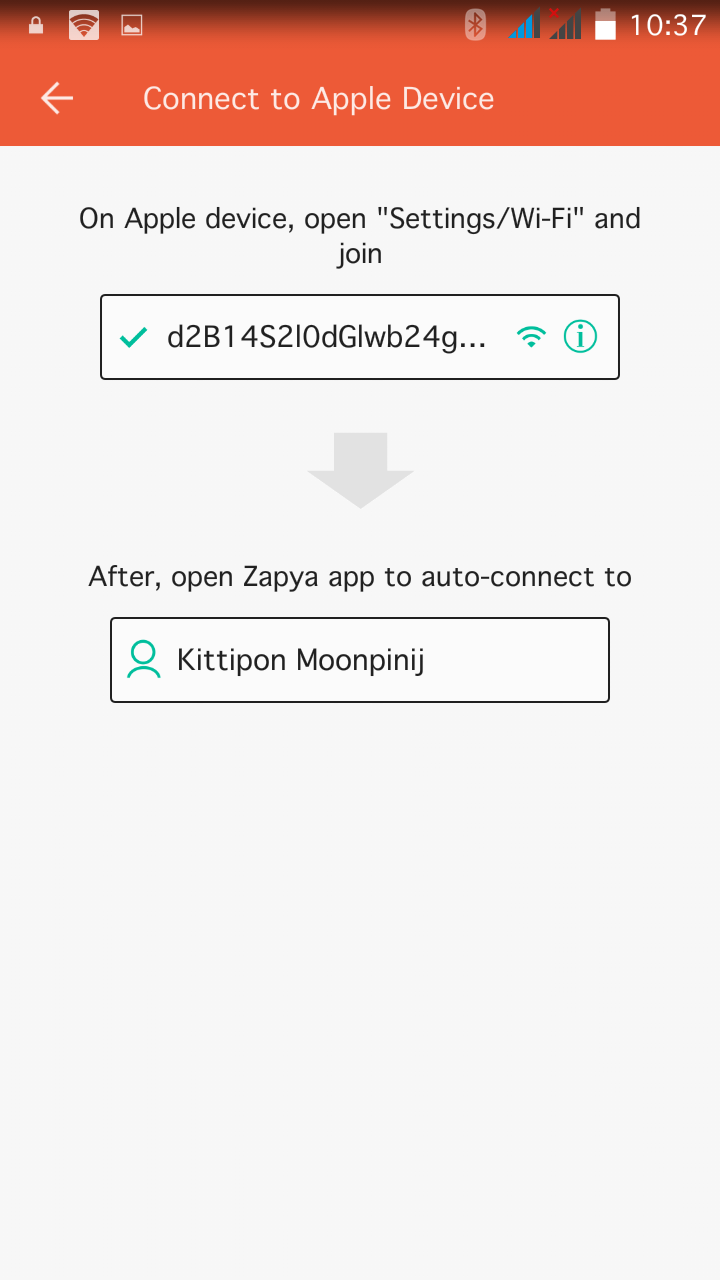The image size is (720, 1280).
Task: Tap the info icon beside the network name
Action: point(580,337)
